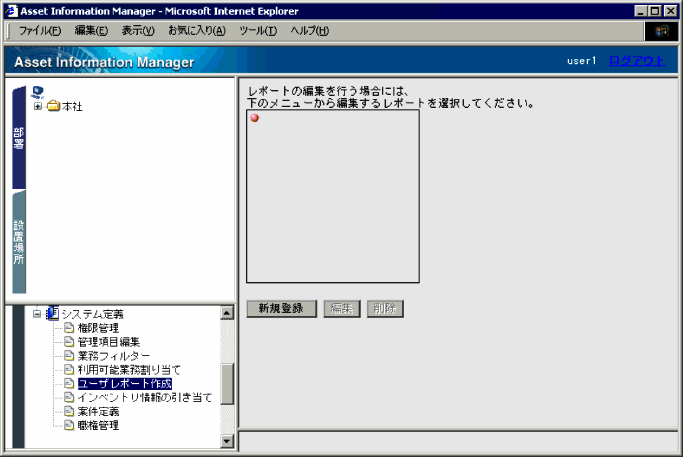This screenshot has width=683, height=457.
Task: Click the Internet Explorer icon in title bar
Action: (11, 11)
